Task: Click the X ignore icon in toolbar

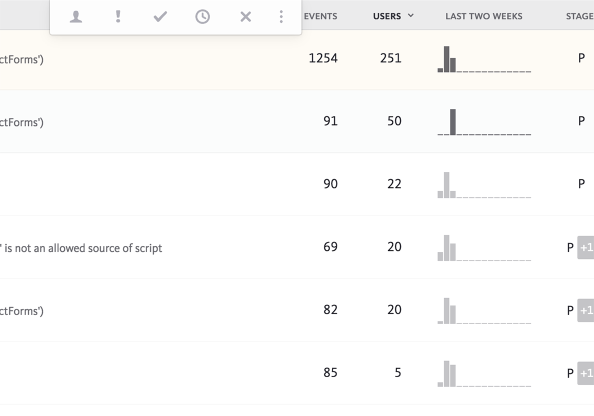Action: [246, 17]
